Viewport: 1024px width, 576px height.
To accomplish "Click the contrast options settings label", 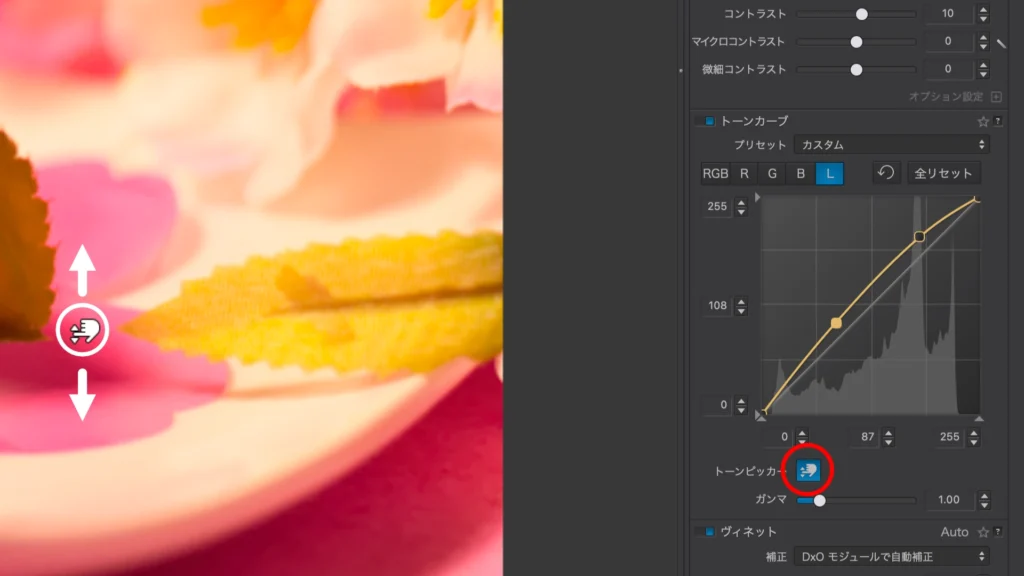I will (x=946, y=97).
